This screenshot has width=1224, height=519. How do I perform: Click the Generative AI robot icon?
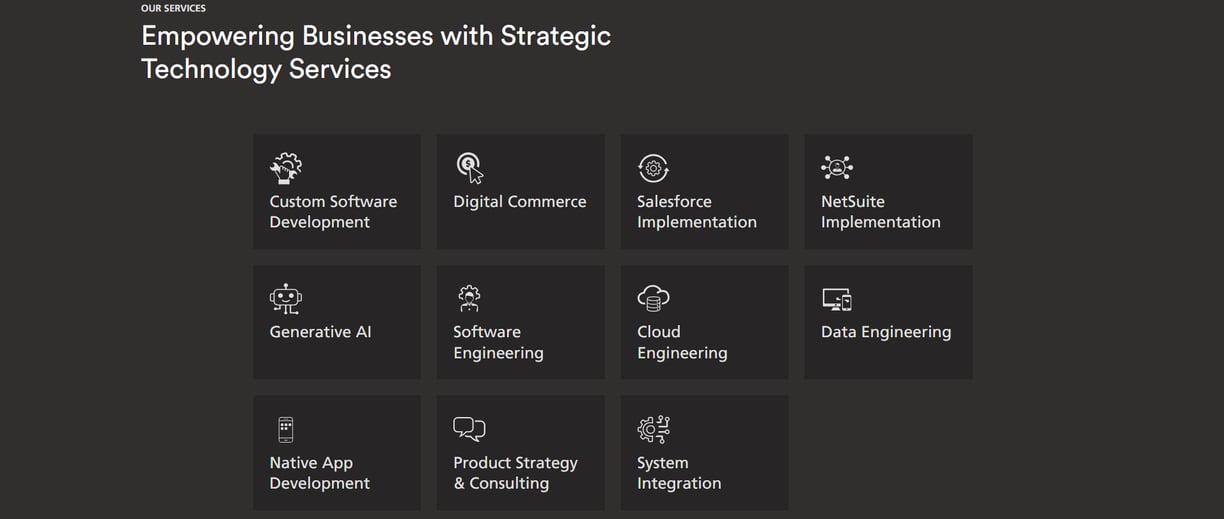[286, 298]
